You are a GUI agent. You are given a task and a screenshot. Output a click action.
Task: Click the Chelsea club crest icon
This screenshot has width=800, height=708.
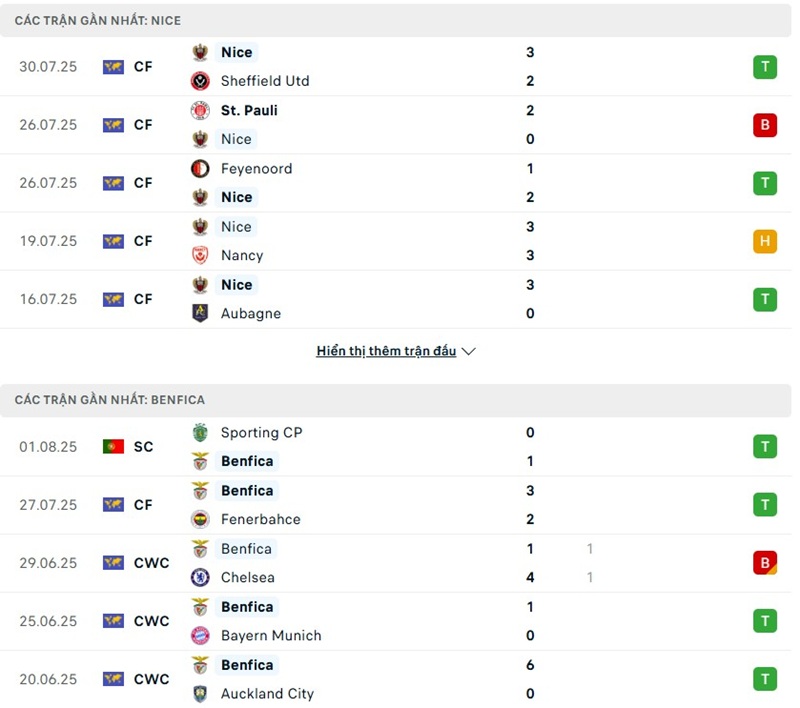point(200,577)
